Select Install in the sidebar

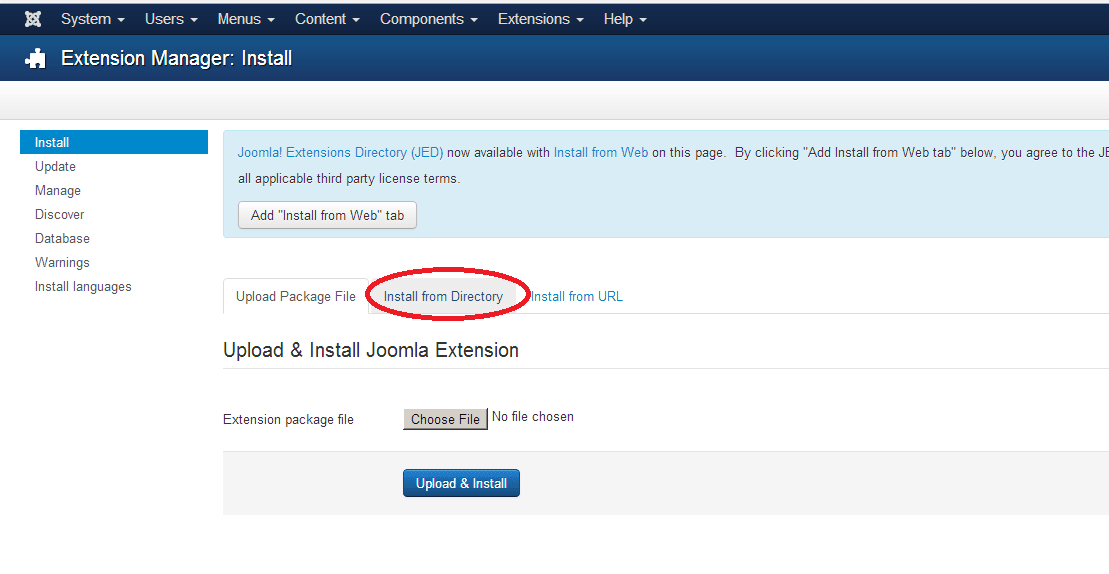click(114, 142)
